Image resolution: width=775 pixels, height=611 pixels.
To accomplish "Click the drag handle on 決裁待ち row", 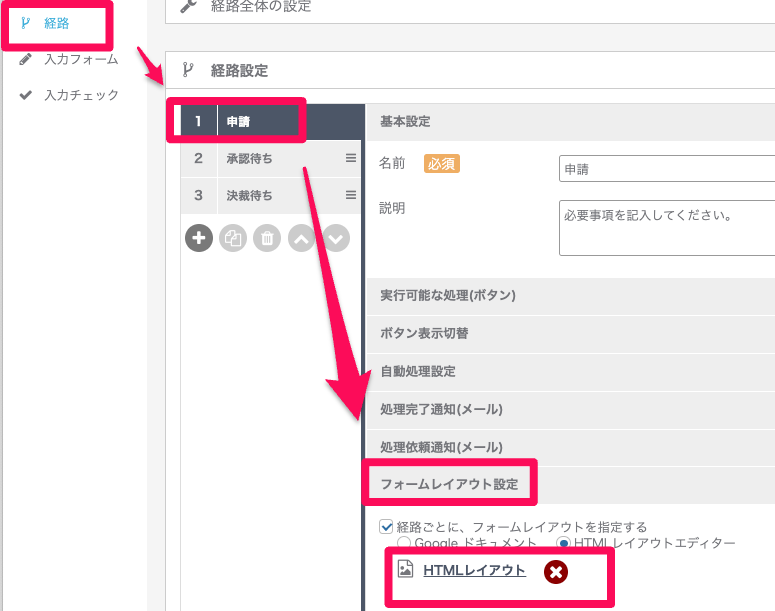I will pos(351,195).
